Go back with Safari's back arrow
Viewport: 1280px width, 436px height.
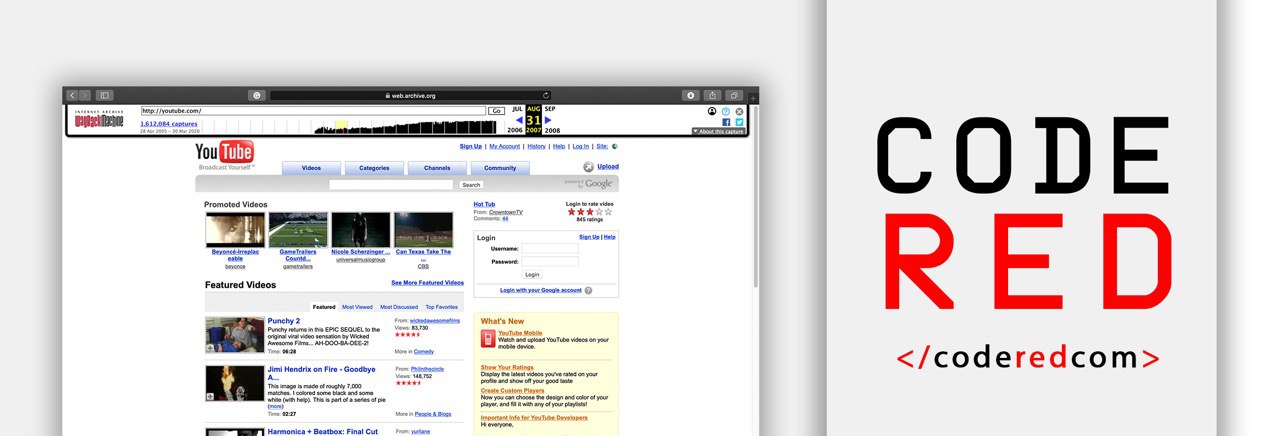coord(72,95)
